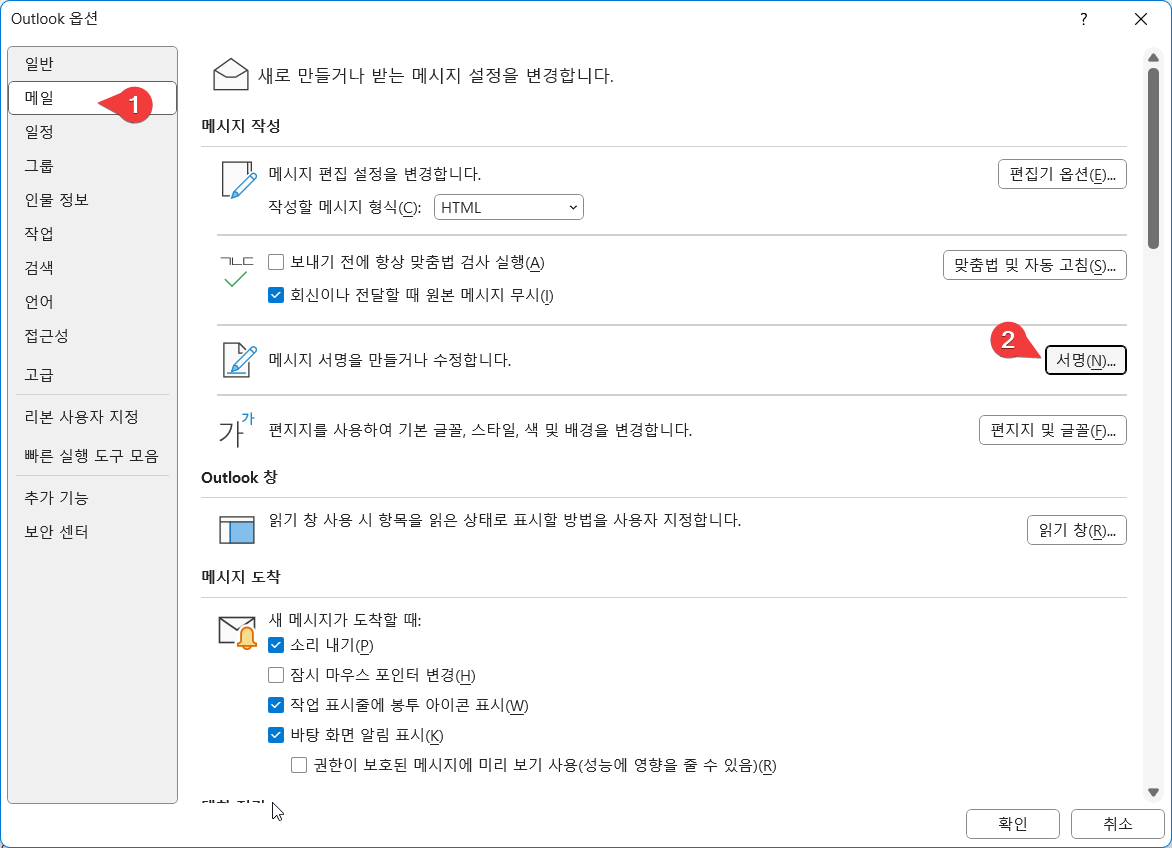Image resolution: width=1172 pixels, height=848 pixels.
Task: Click the spell check checkmark icon
Action: [x=236, y=272]
